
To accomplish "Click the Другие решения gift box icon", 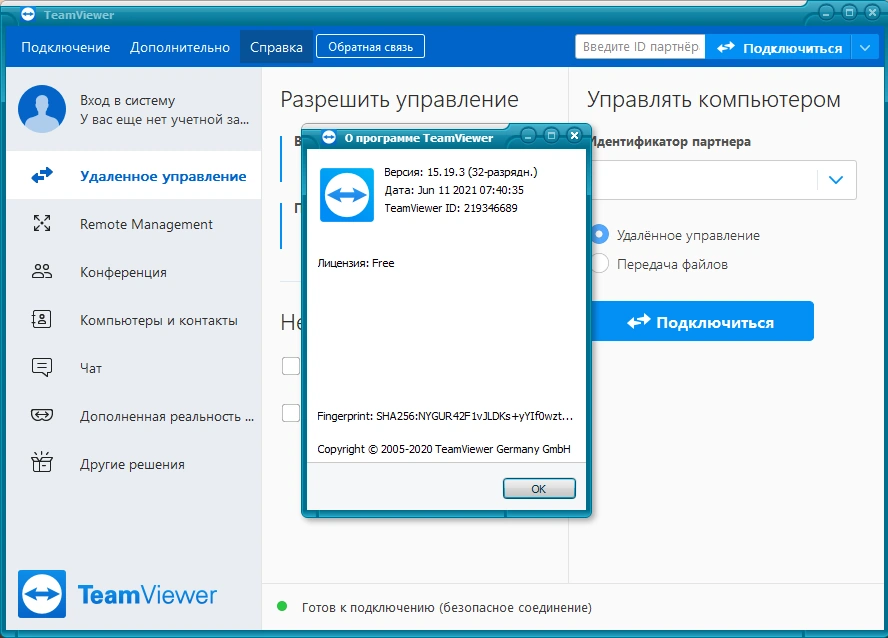I will (42, 463).
